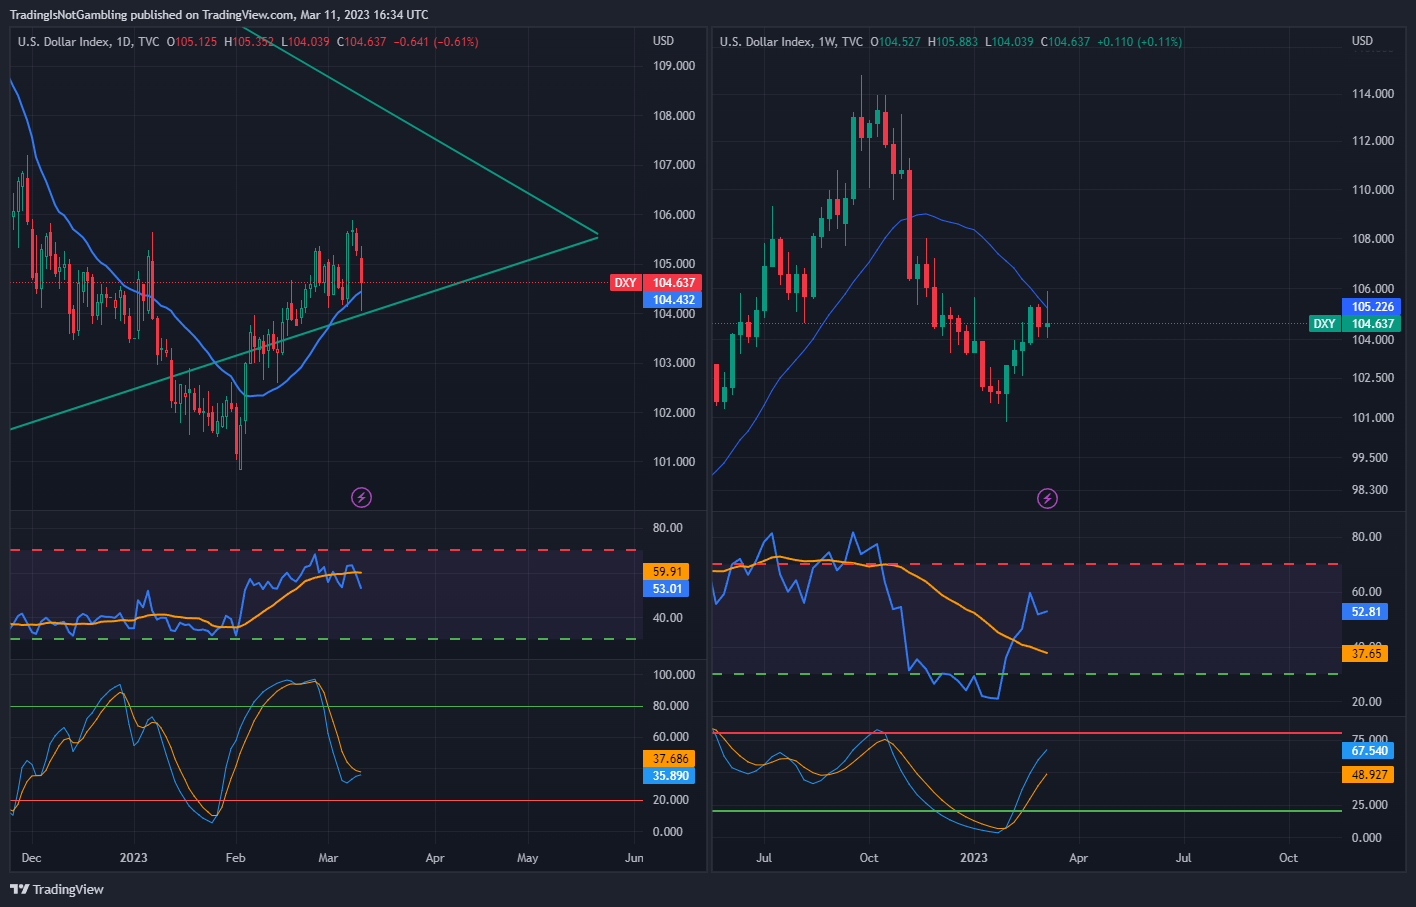Click the USD currency label above the daily price axis

pos(663,41)
